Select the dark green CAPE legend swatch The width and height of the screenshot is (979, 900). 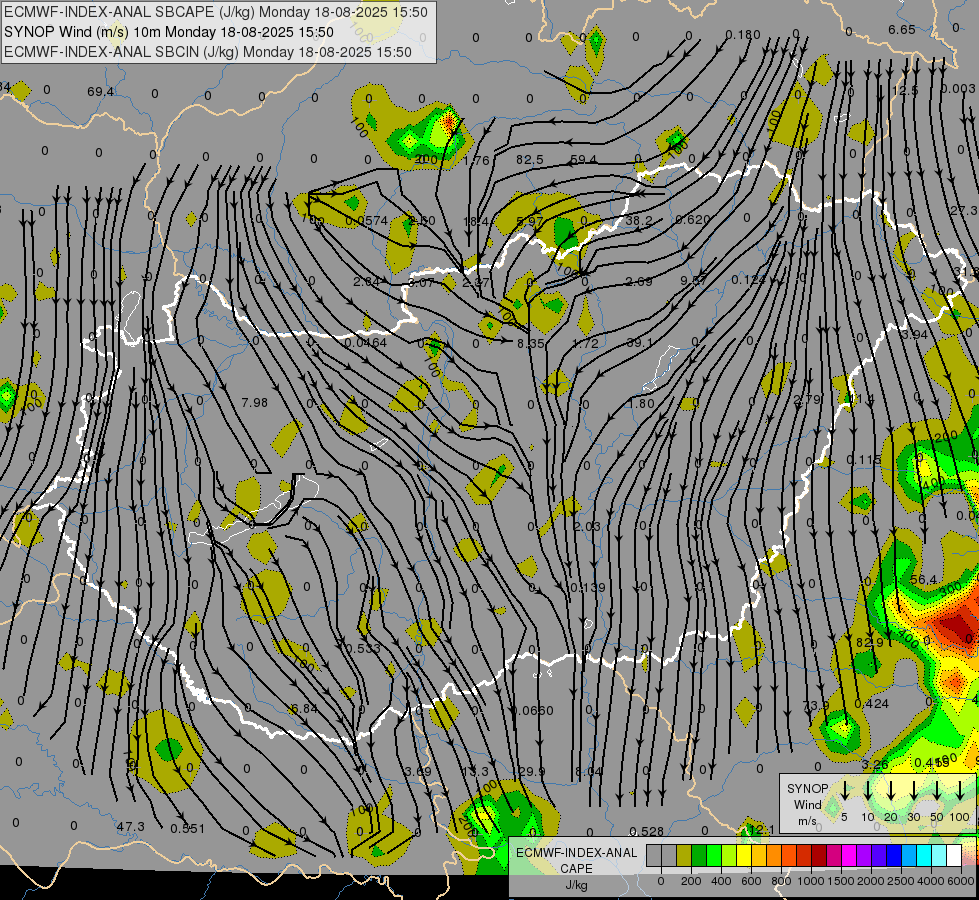pyautogui.click(x=699, y=855)
